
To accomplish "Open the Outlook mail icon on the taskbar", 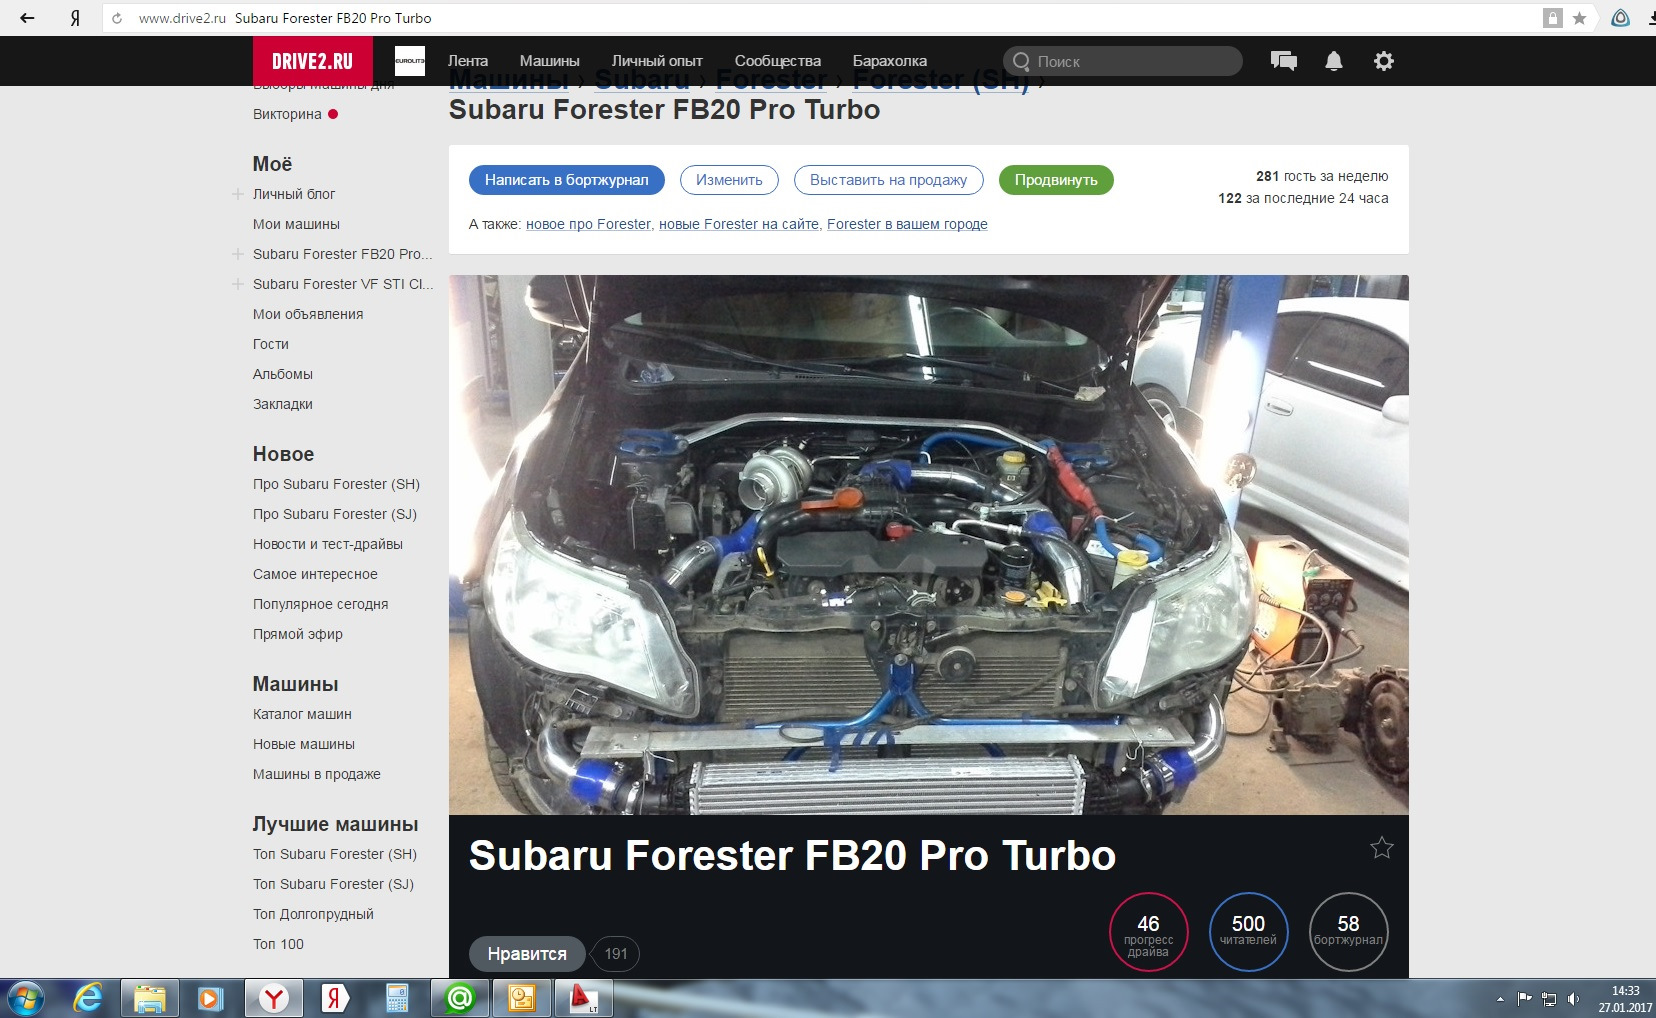I will point(522,998).
